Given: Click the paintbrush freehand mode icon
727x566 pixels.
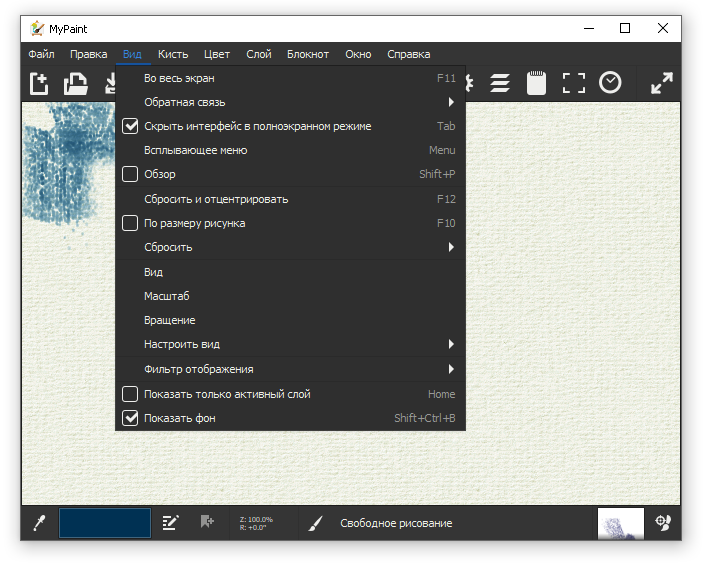Looking at the screenshot, I should pyautogui.click(x=316, y=523).
